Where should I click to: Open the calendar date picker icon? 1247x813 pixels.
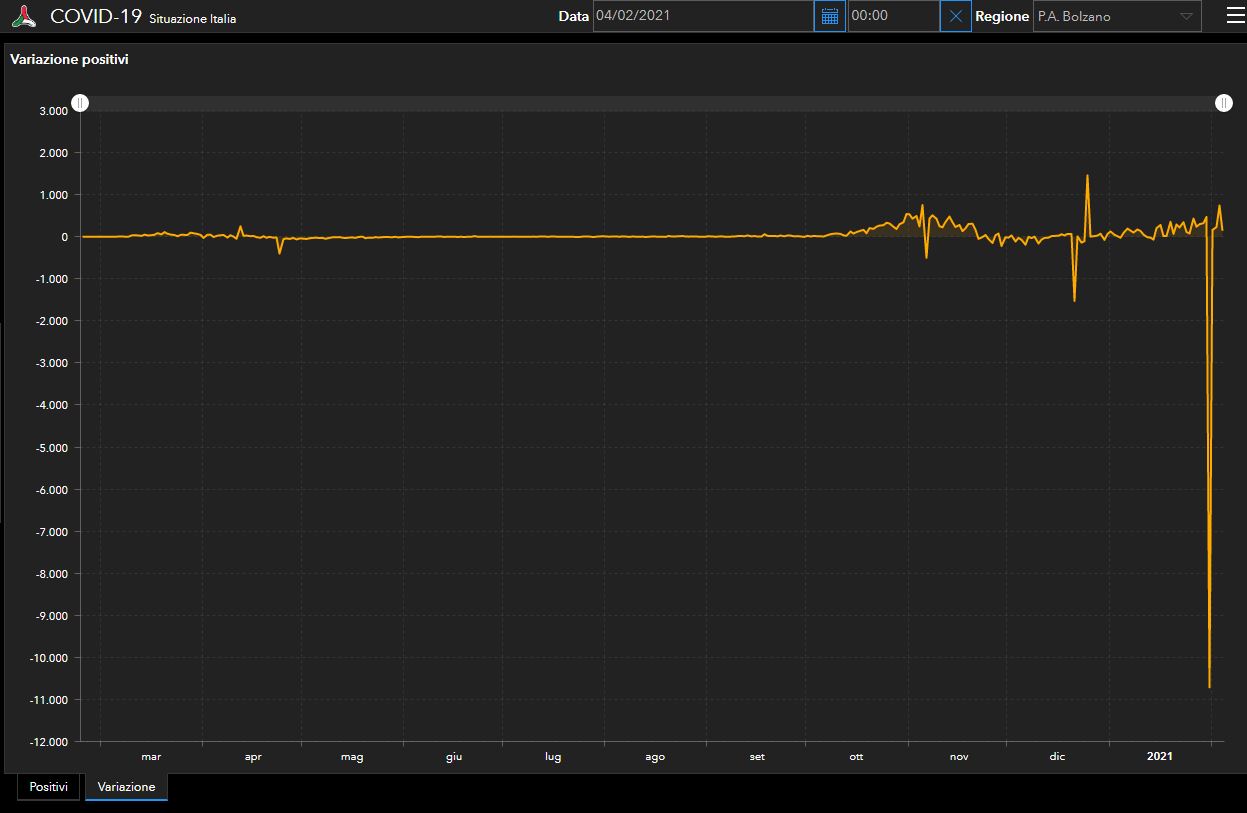(829, 16)
